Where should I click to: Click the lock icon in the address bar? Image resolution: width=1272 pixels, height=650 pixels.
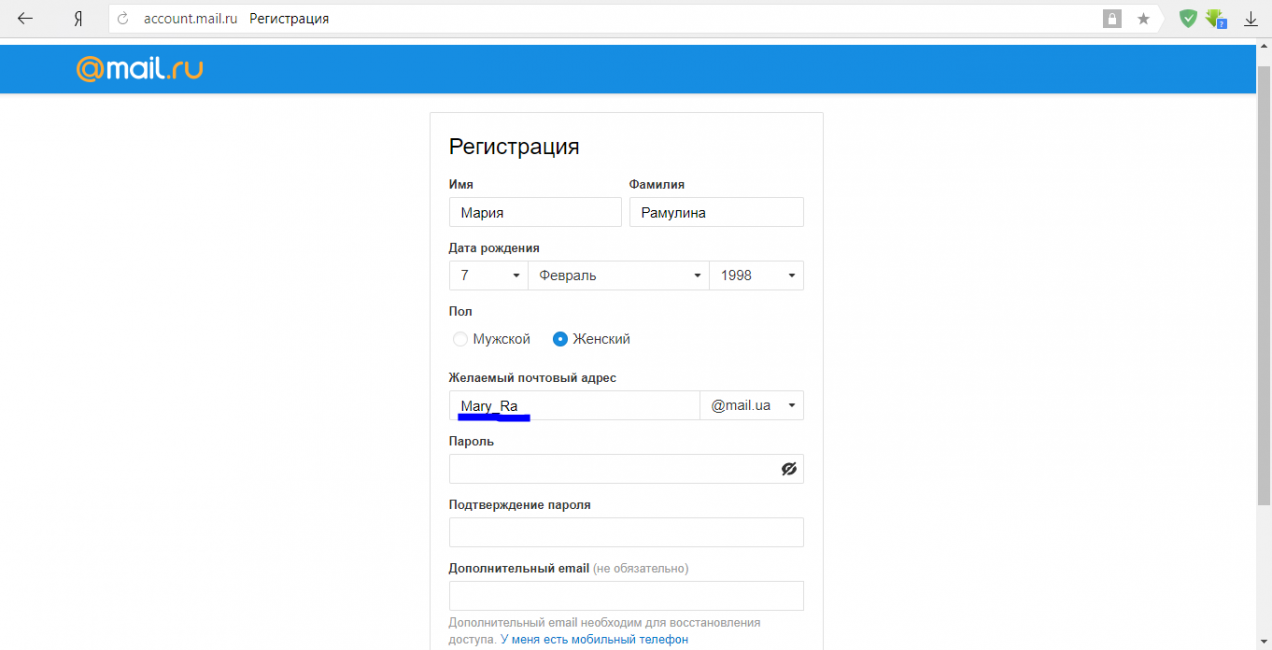[x=1112, y=18]
